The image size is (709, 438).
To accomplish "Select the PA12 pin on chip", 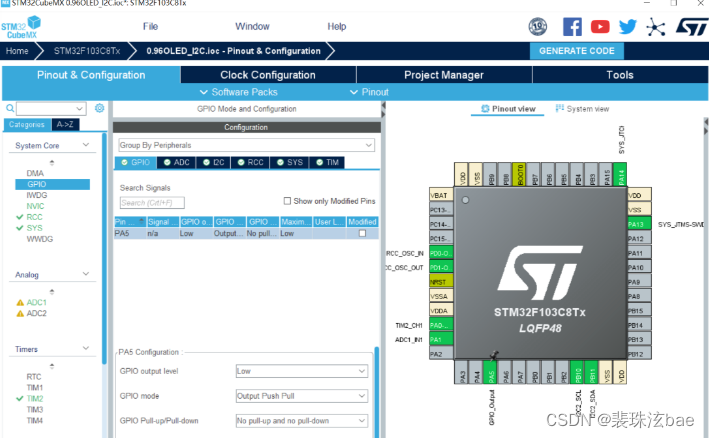I will 639,238.
